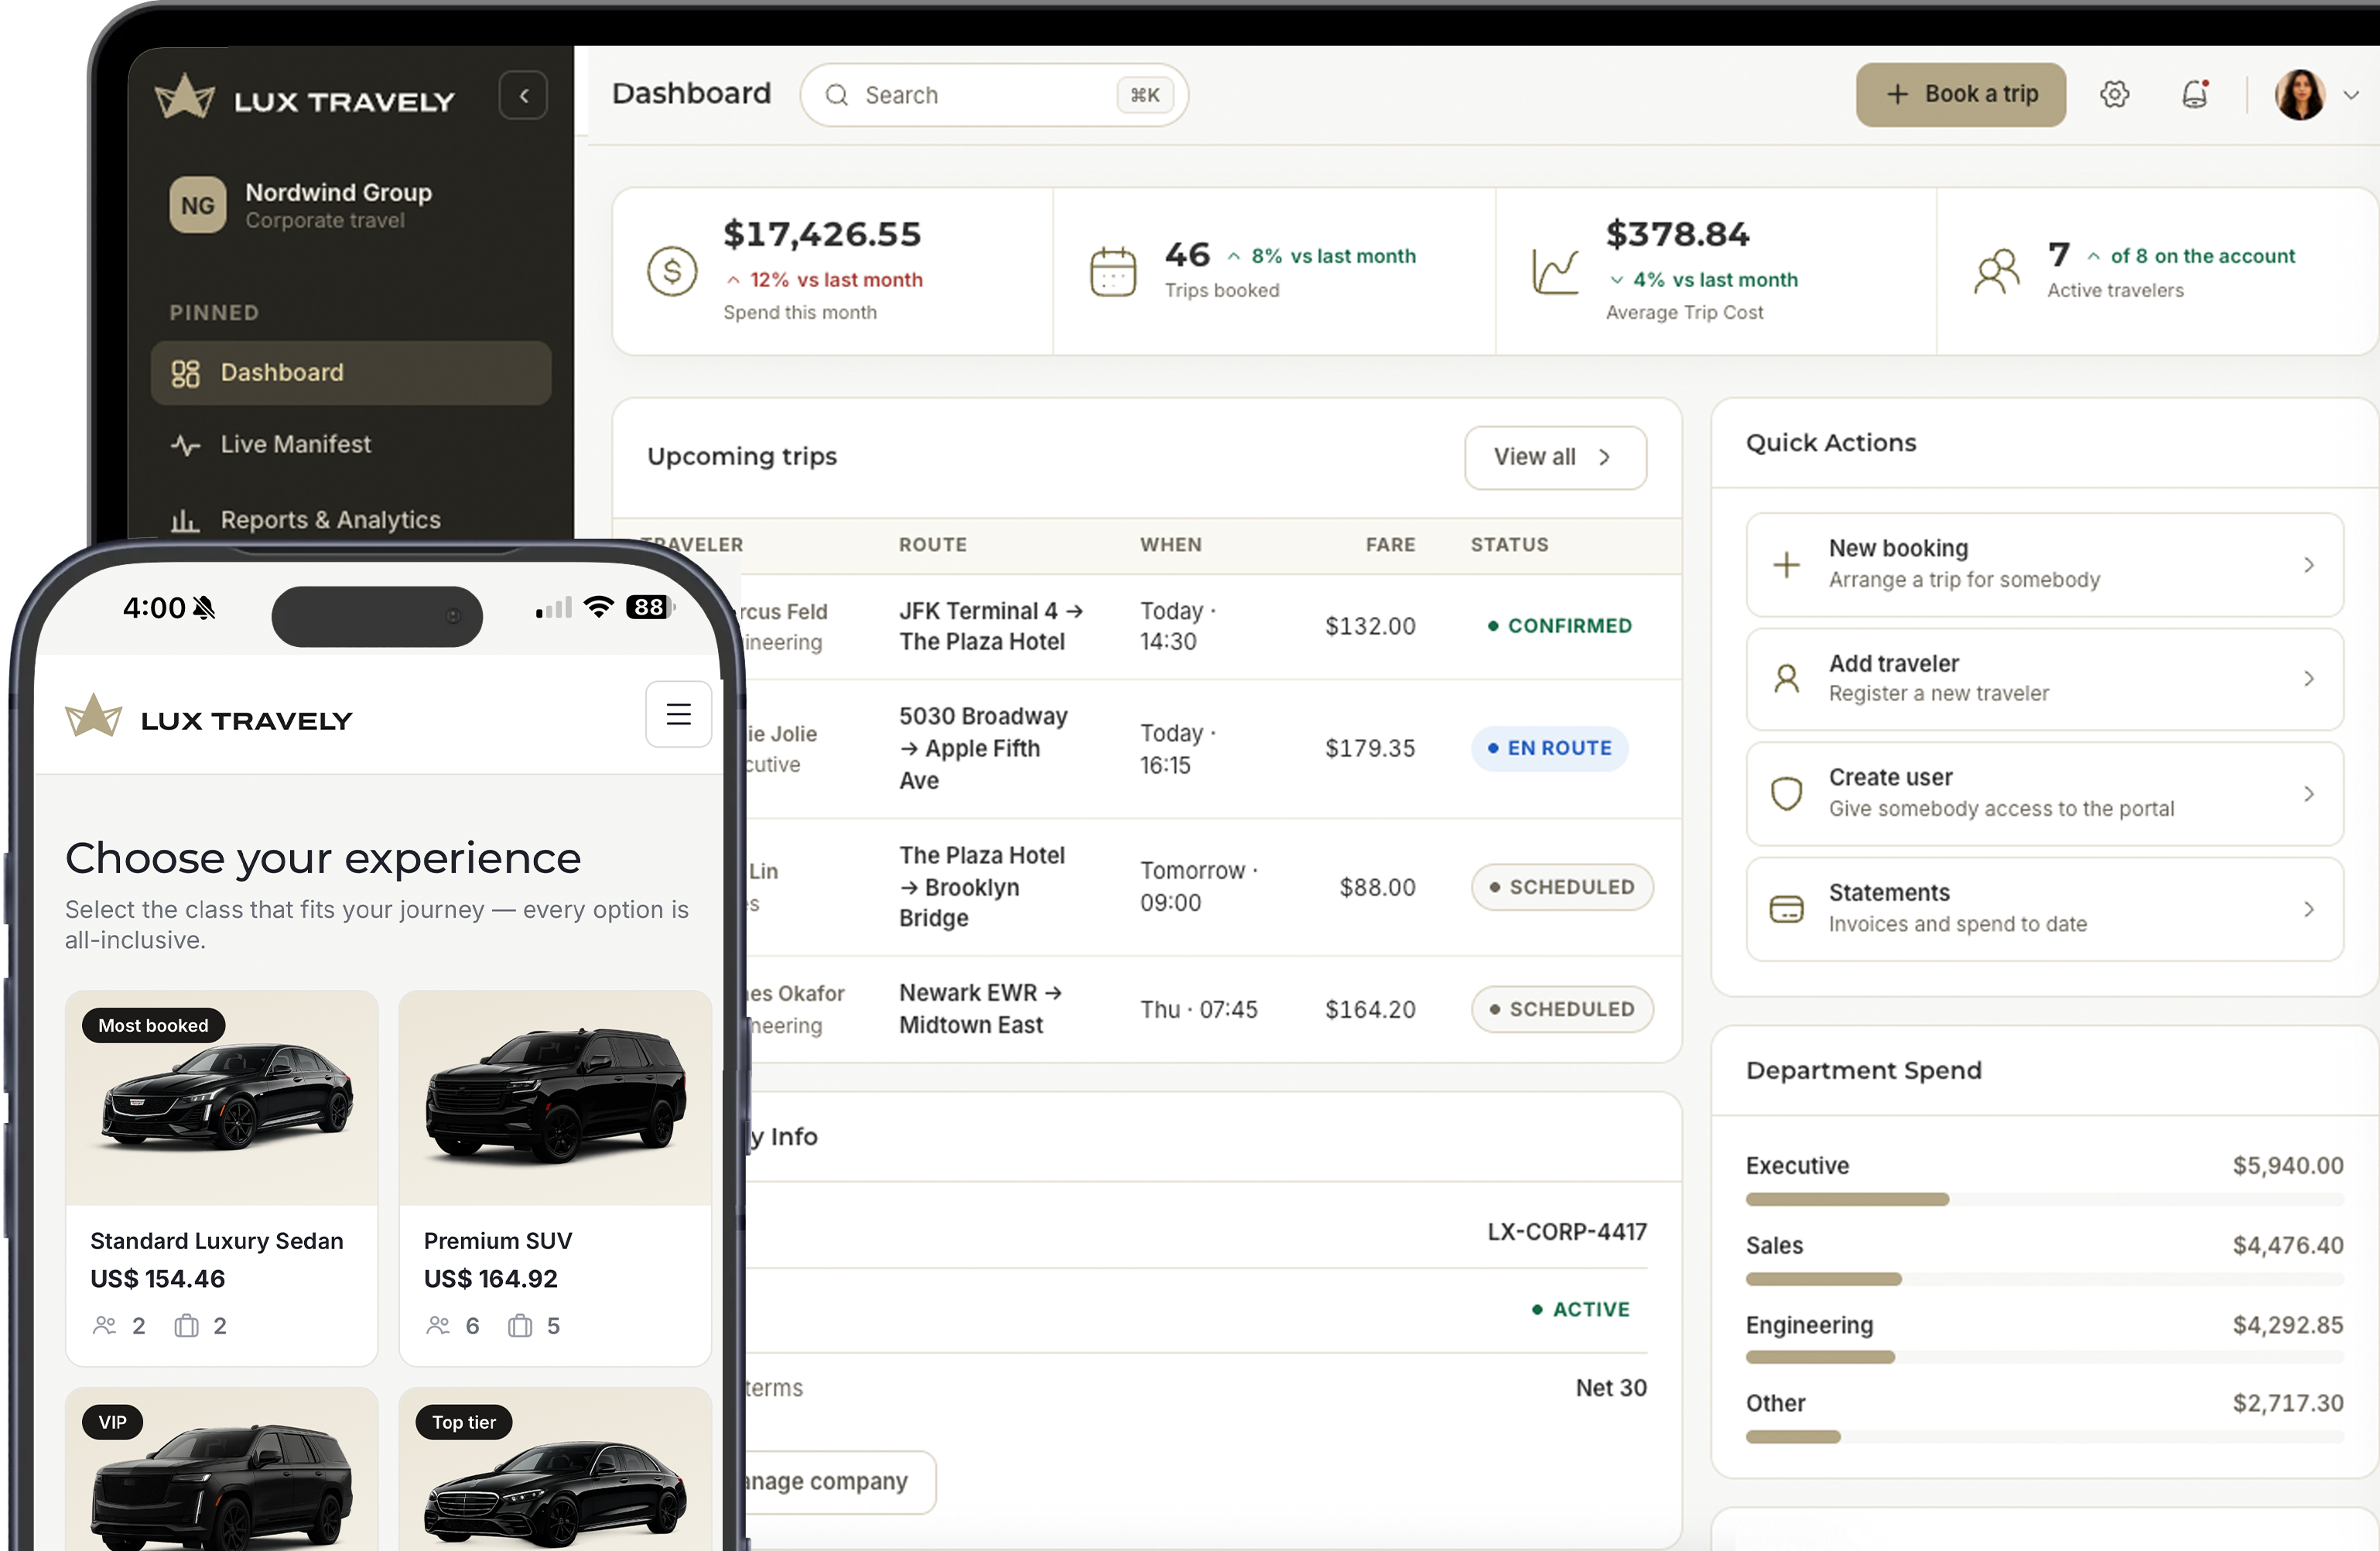The width and height of the screenshot is (2380, 1551).
Task: Click the phone battery indicator
Action: pyautogui.click(x=650, y=607)
